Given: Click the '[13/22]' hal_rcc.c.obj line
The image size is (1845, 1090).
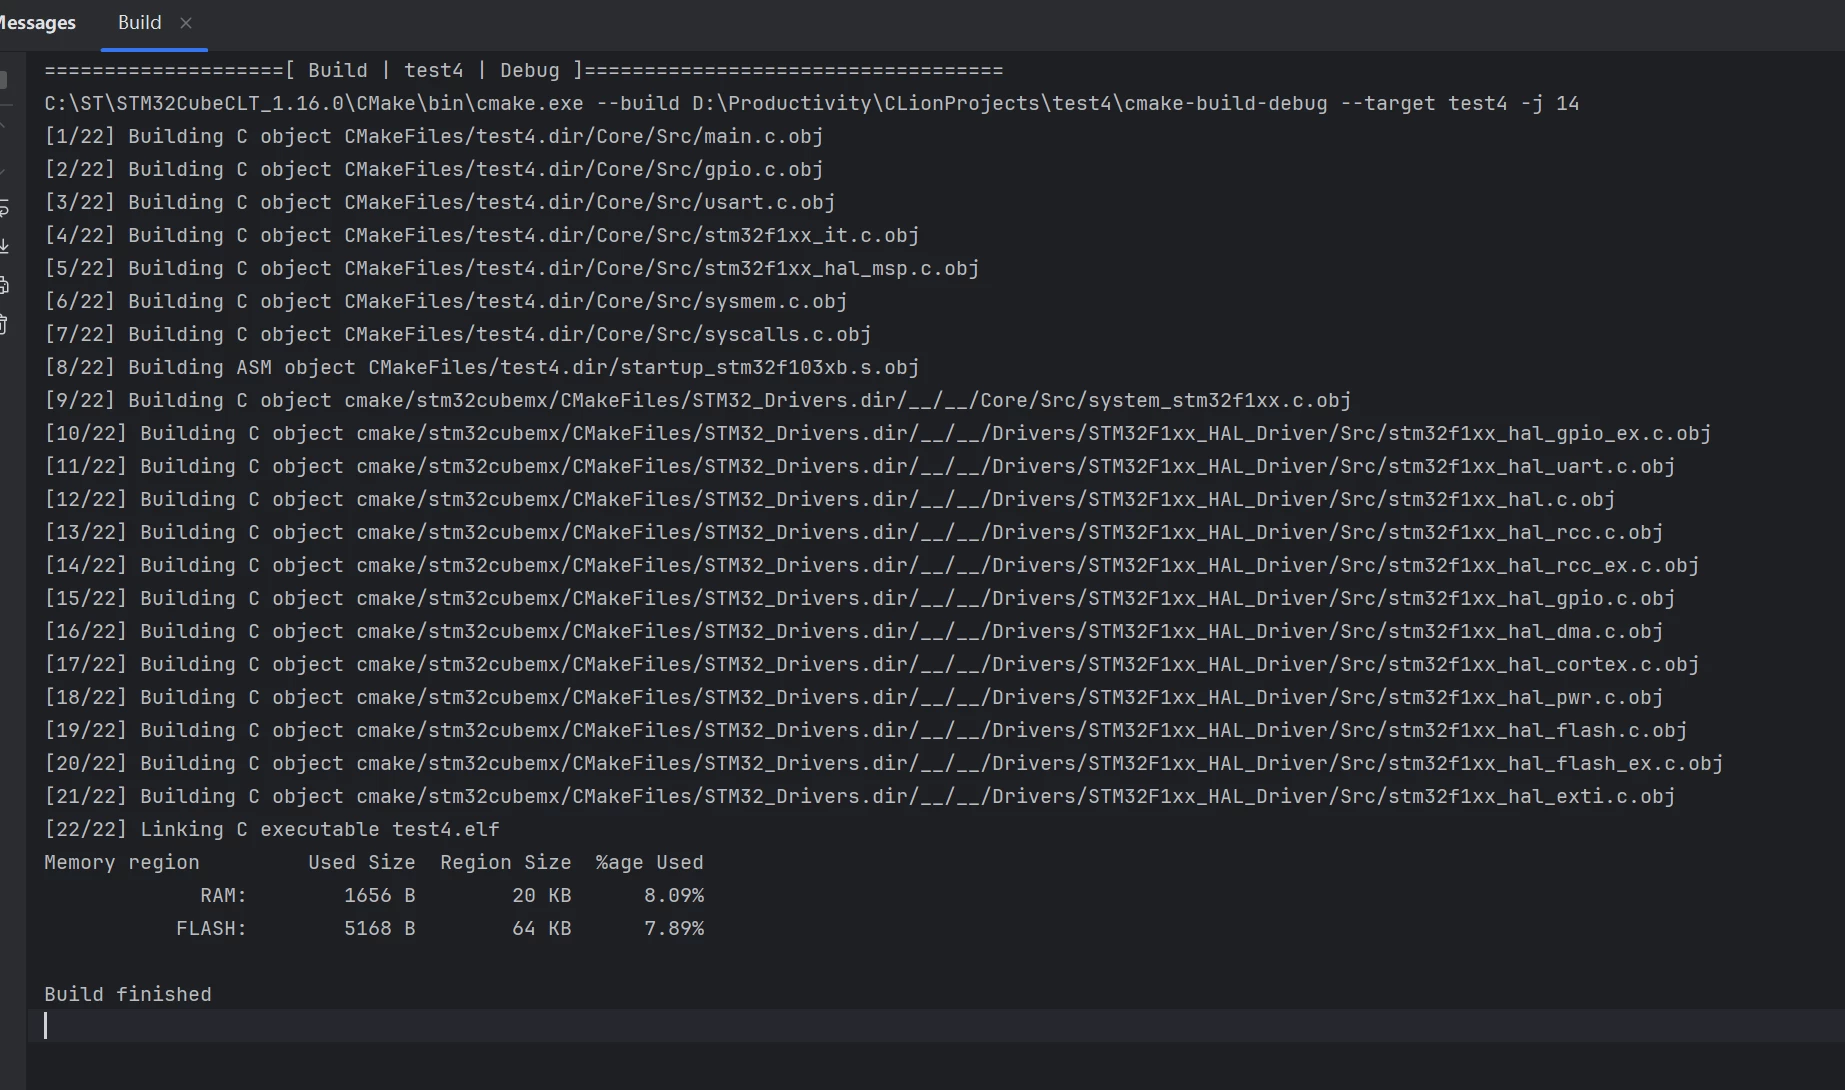Looking at the screenshot, I should [853, 533].
